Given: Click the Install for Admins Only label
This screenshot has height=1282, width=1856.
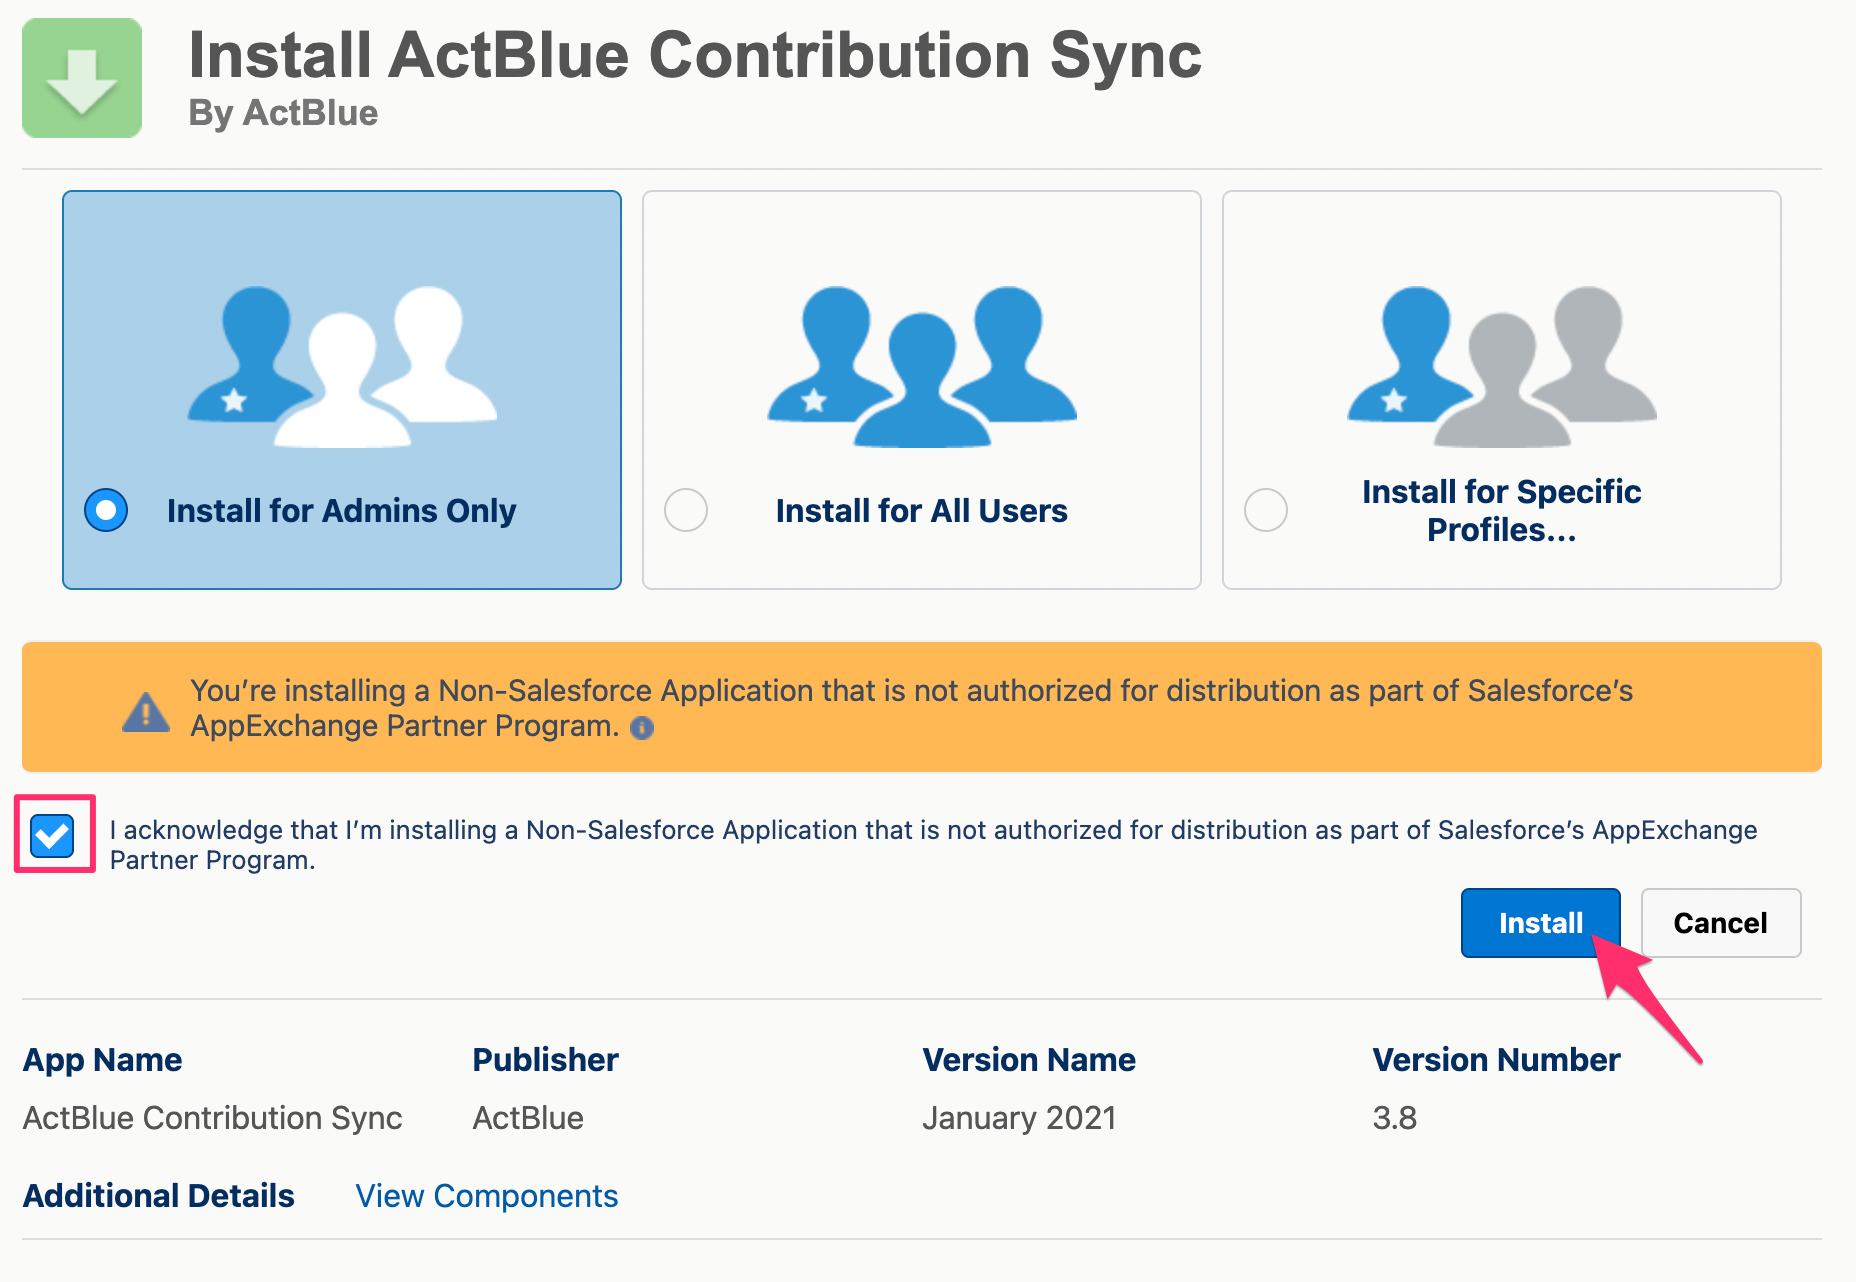Looking at the screenshot, I should tap(342, 511).
